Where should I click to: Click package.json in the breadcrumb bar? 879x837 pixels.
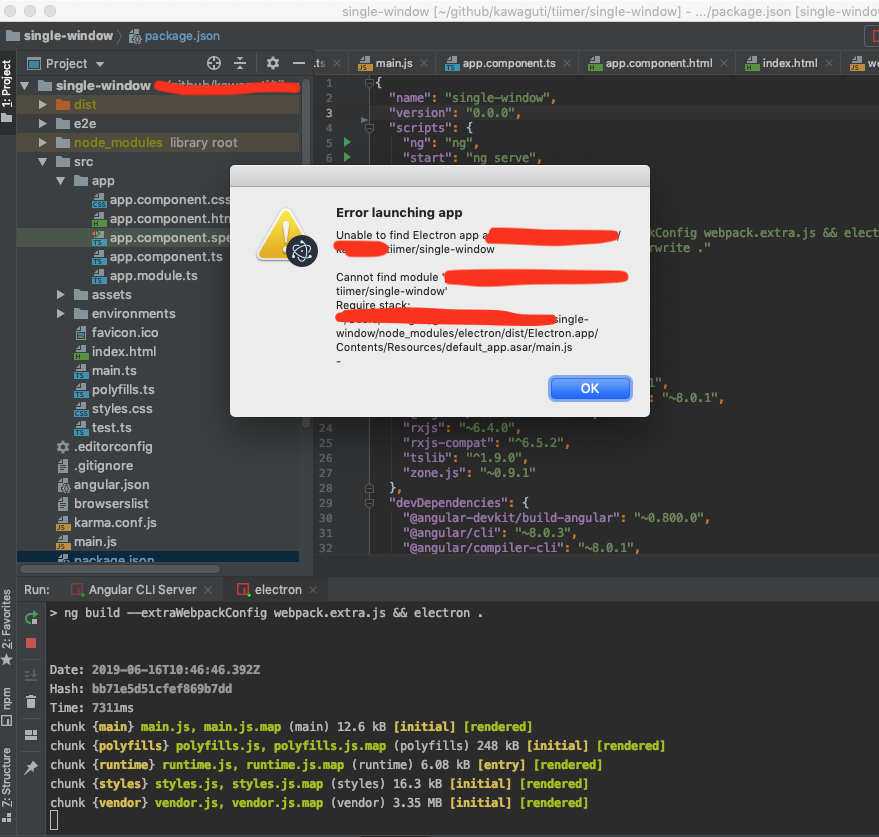click(x=182, y=36)
